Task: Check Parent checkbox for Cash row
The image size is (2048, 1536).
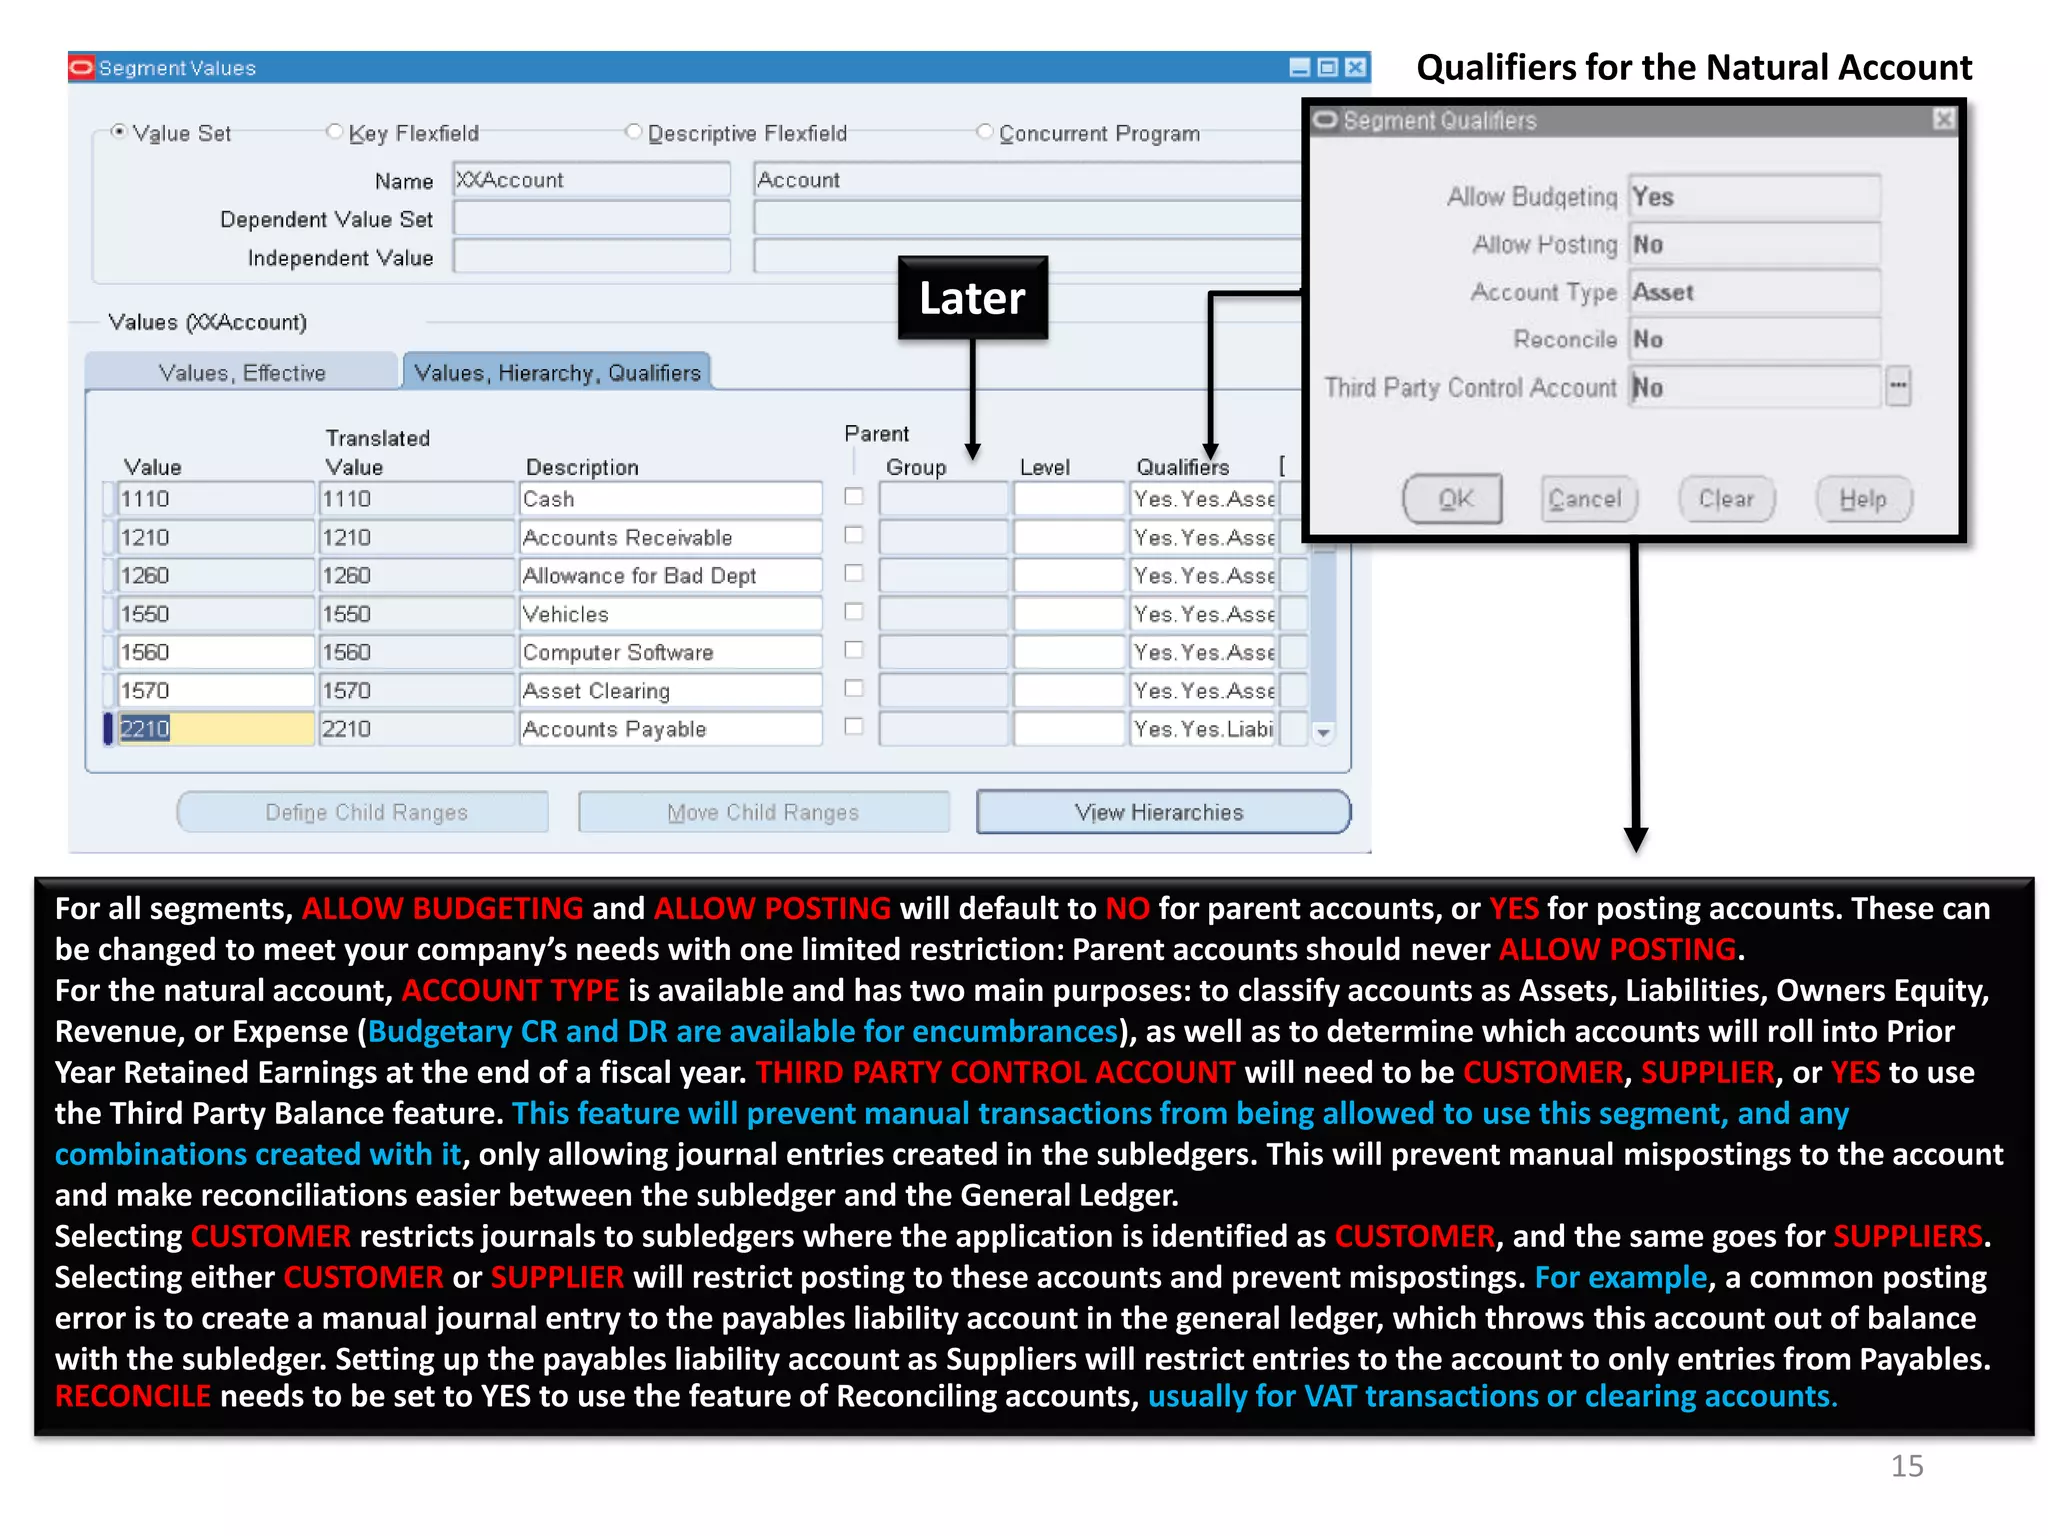Action: tap(853, 496)
